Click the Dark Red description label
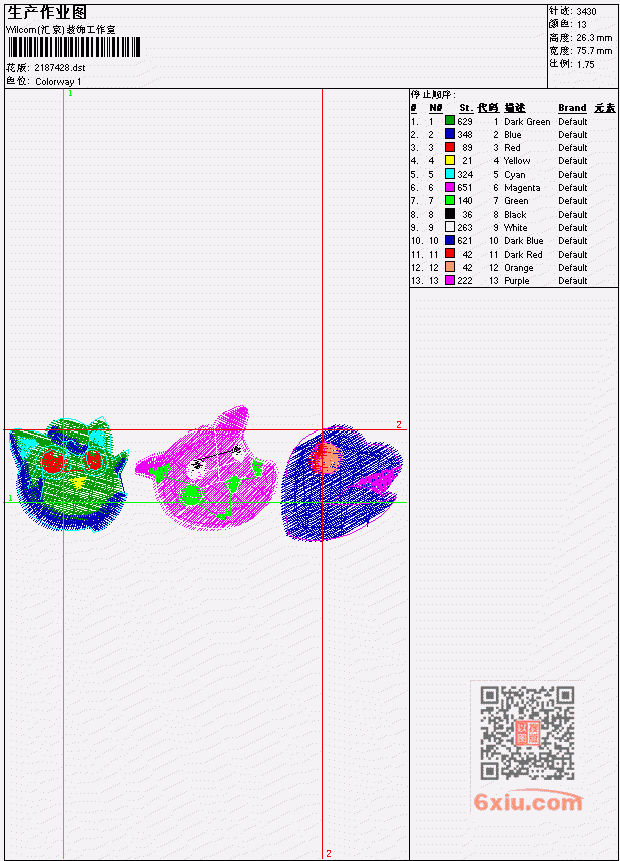 click(x=523, y=255)
